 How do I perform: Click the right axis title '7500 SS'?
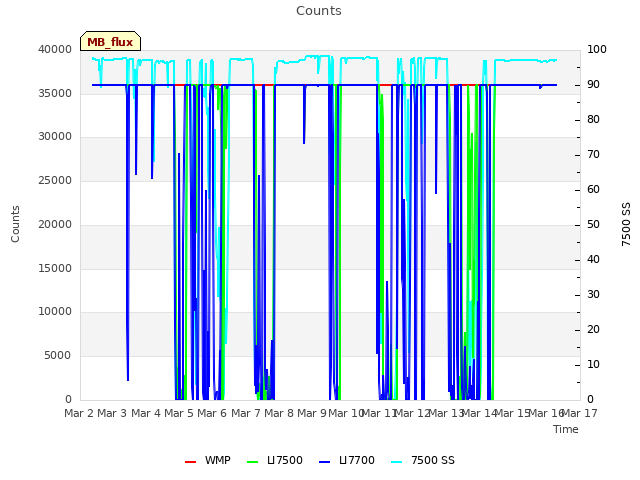pos(626,224)
